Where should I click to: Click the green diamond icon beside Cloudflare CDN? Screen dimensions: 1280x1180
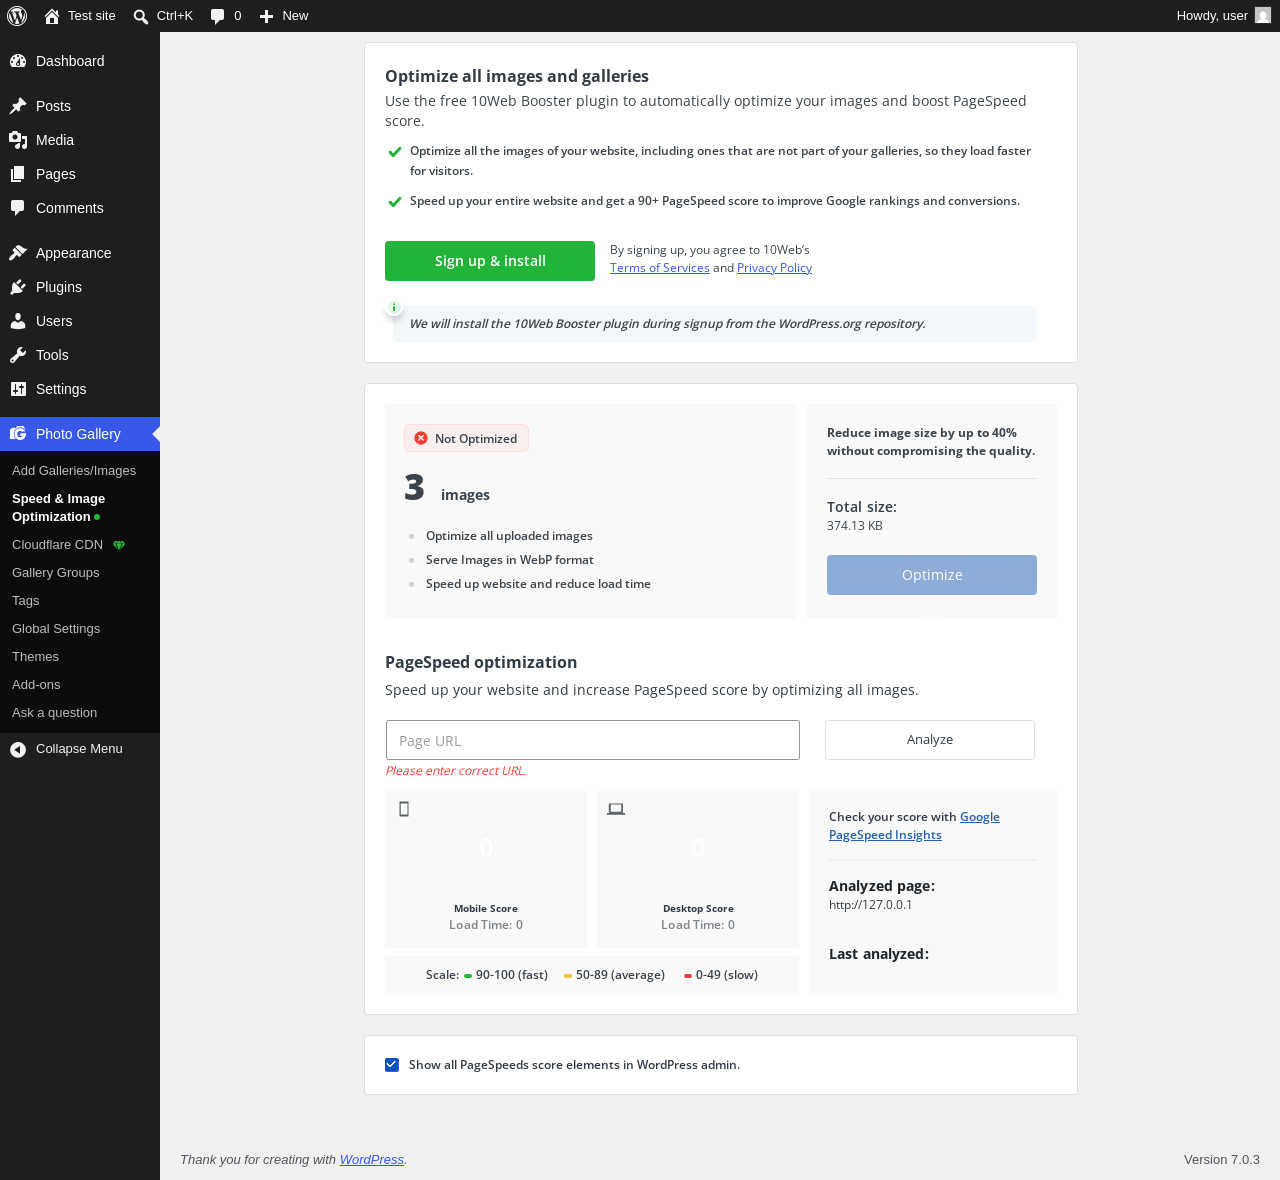click(119, 545)
